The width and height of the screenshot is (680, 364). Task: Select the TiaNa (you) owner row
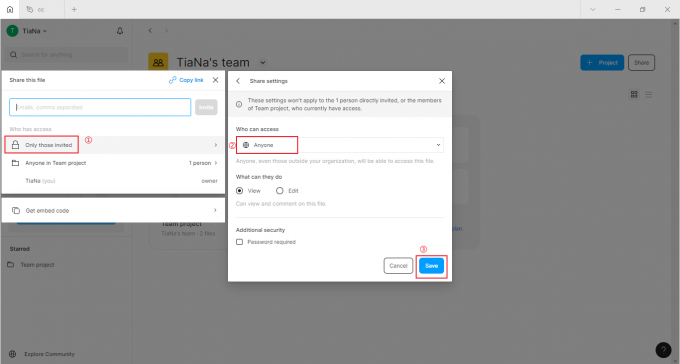[x=114, y=181]
